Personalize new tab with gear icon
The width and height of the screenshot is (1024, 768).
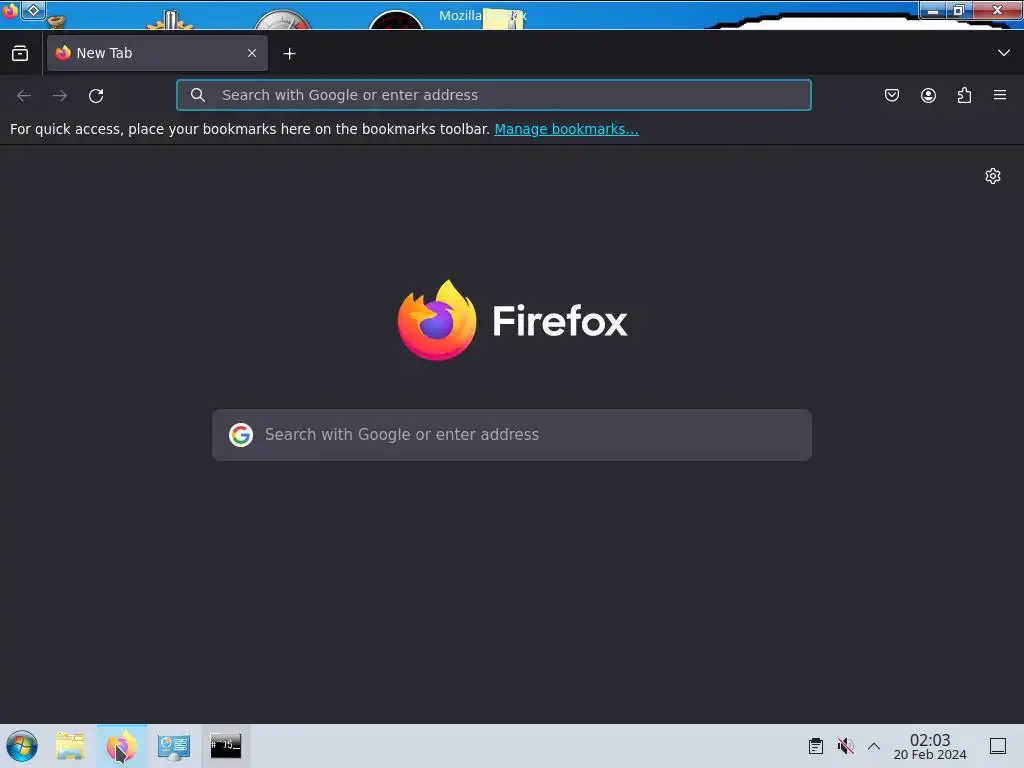(x=993, y=176)
